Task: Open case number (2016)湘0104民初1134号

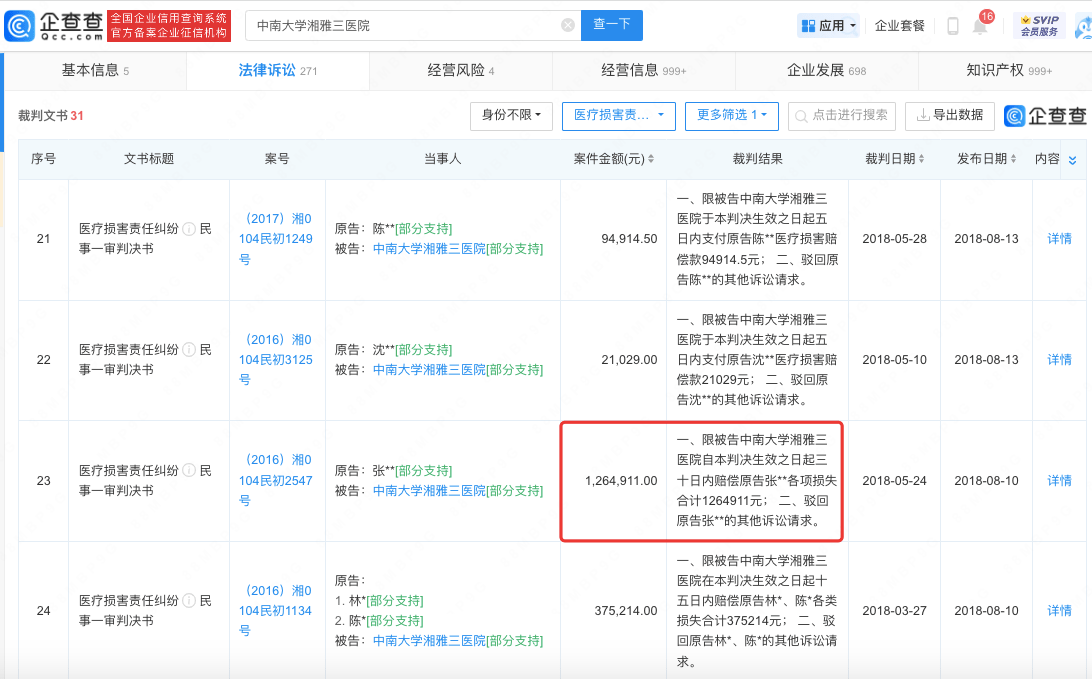Action: [x=276, y=611]
